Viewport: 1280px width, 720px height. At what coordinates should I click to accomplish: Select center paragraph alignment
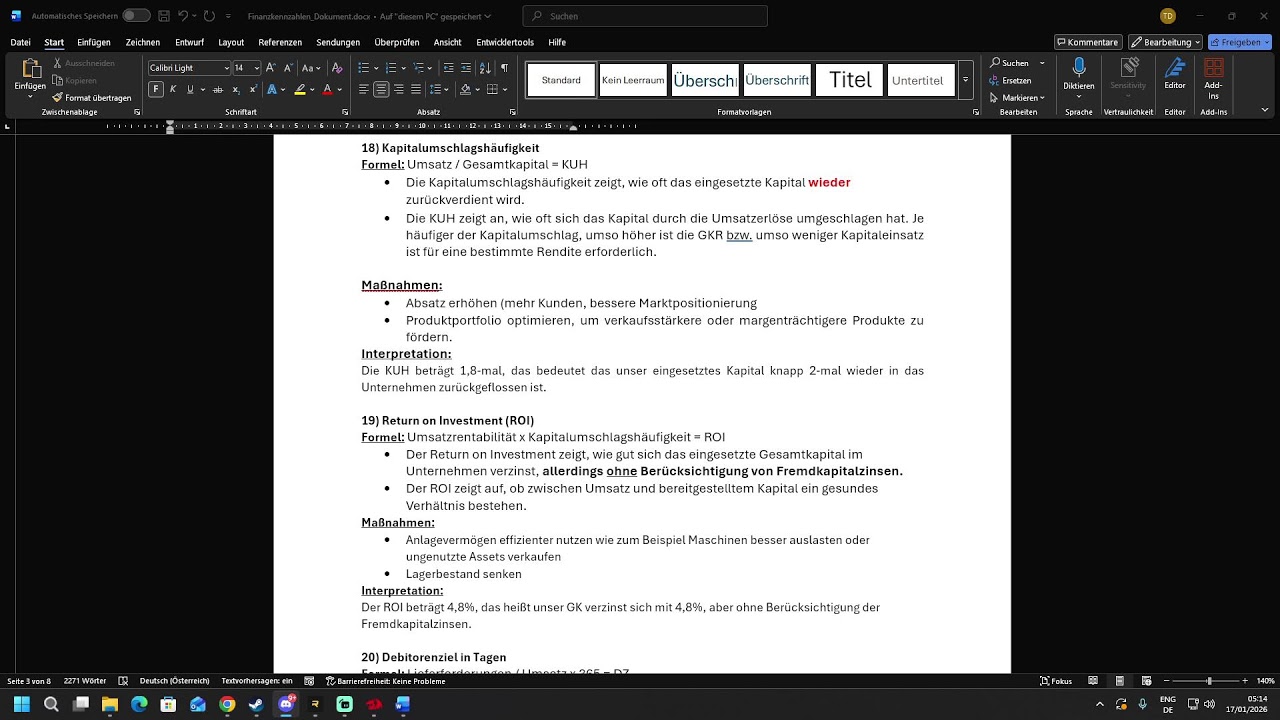tap(381, 90)
